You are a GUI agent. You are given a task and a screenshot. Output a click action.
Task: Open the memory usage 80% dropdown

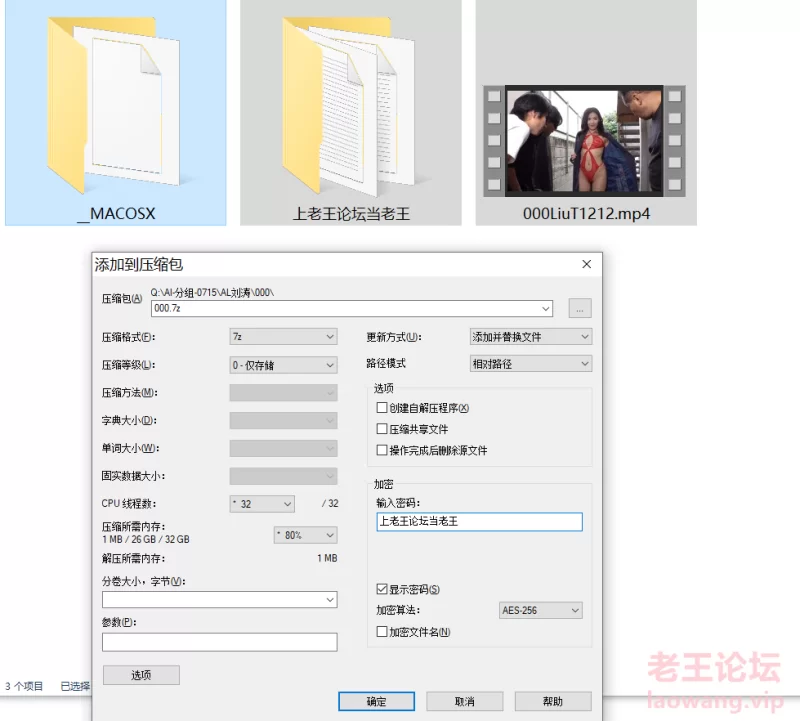click(x=306, y=535)
